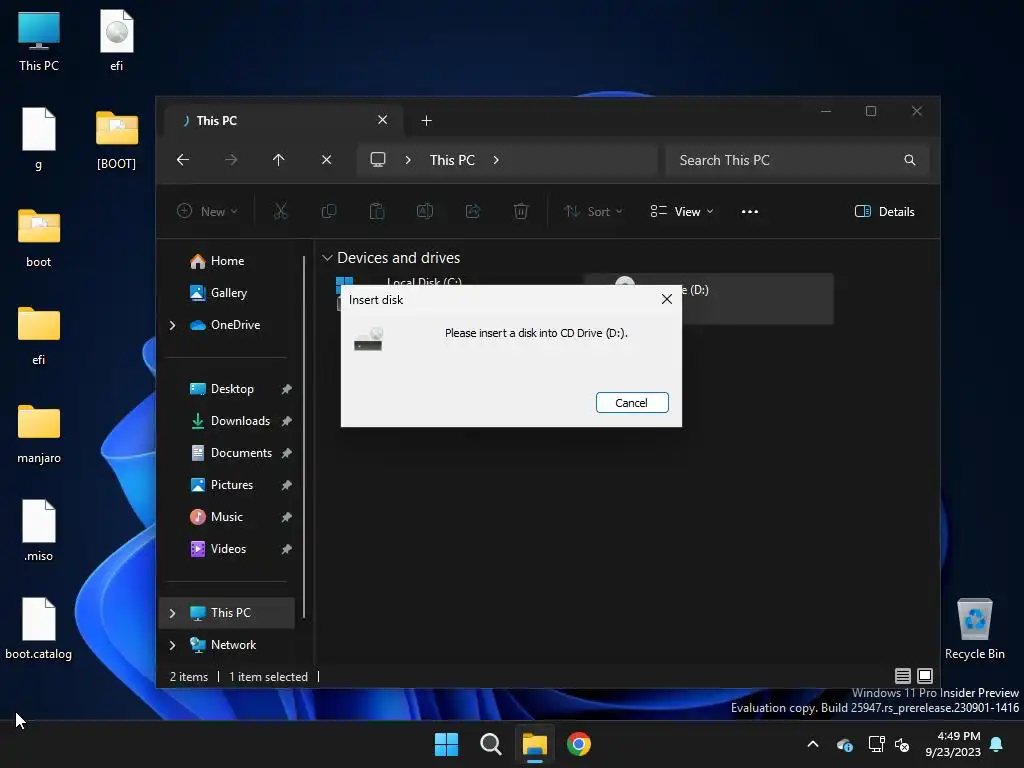
Task: Click the Cut scissors icon
Action: click(x=280, y=211)
